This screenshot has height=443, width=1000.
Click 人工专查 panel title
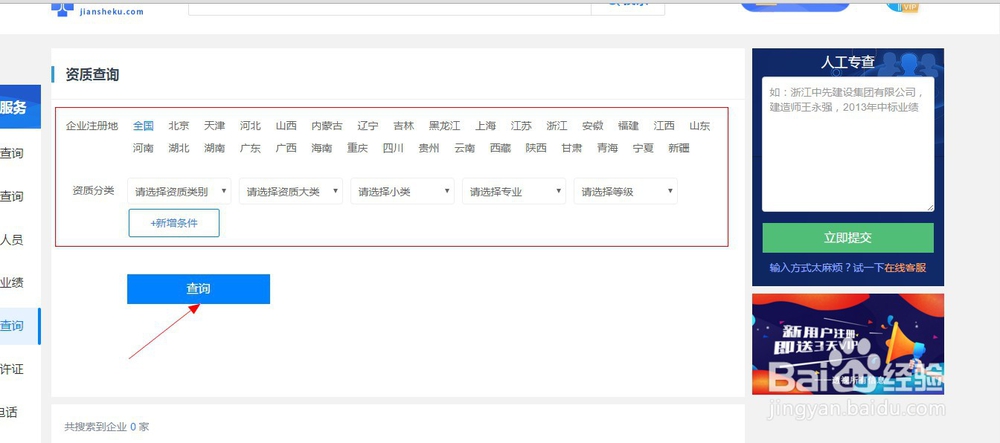(848, 62)
